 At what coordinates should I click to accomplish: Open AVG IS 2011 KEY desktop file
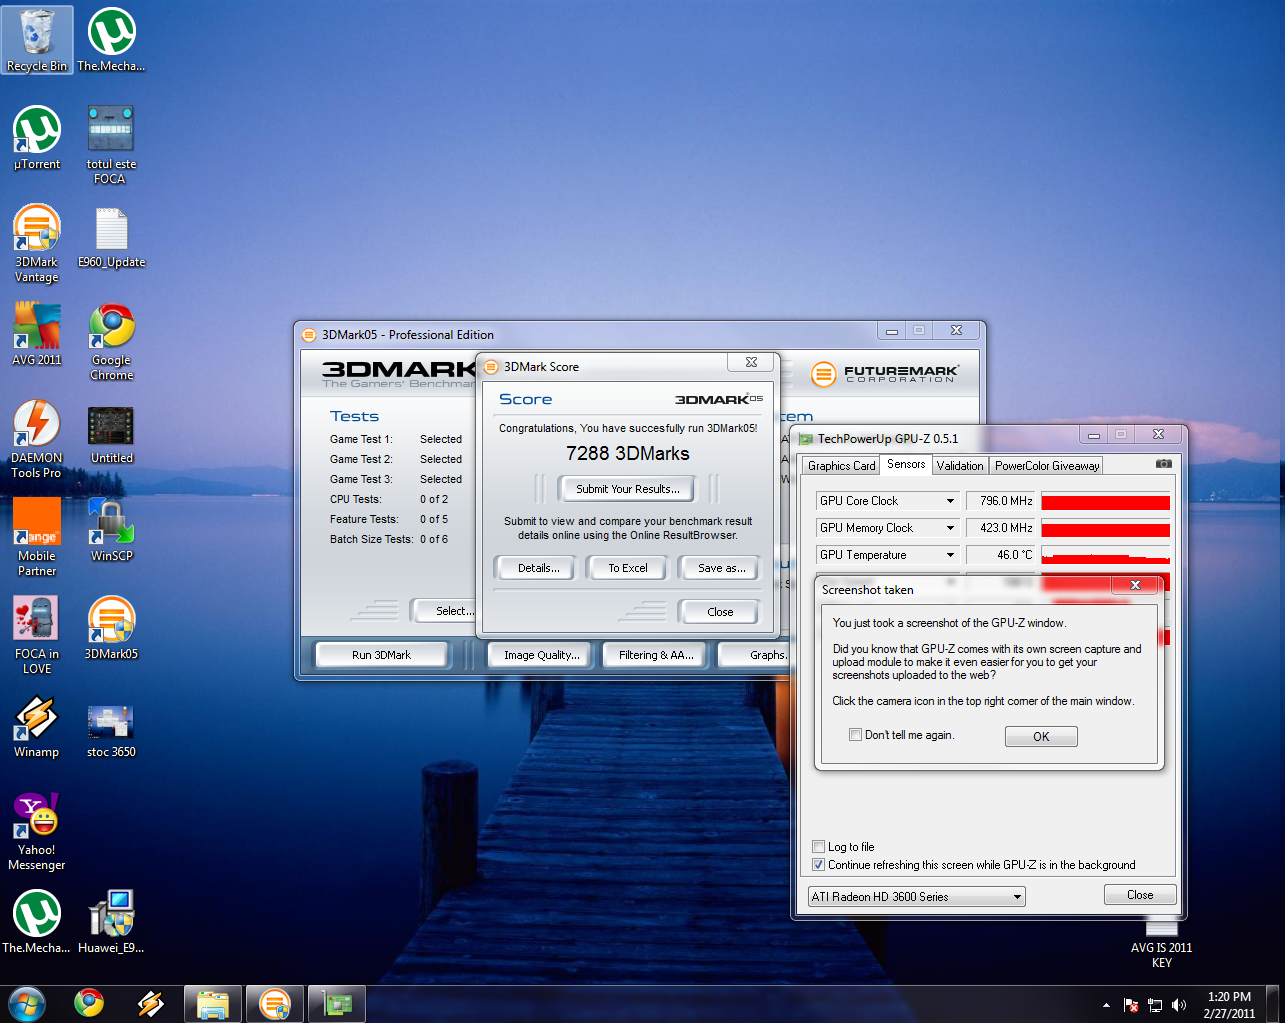1161,943
